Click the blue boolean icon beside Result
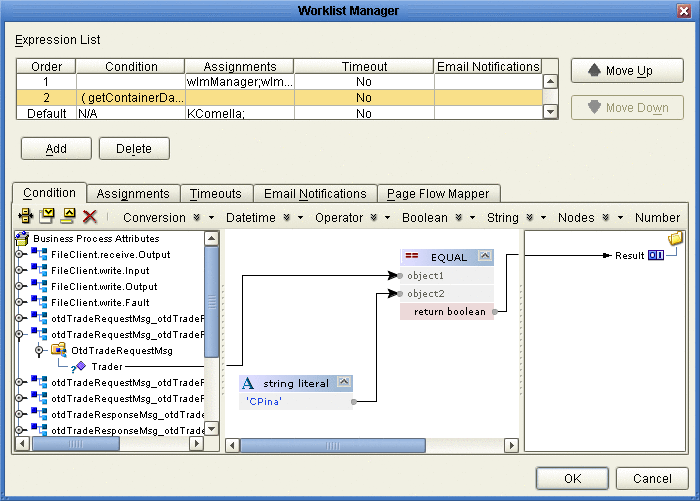Screen dimensions: 700x501 tap(656, 255)
